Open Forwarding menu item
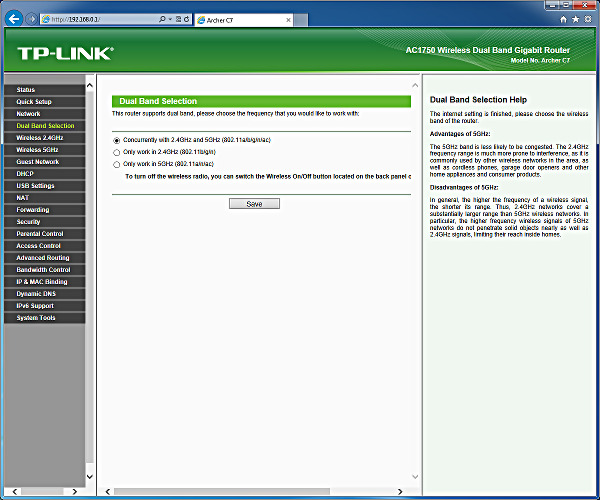The height and width of the screenshot is (500, 600). [45, 210]
